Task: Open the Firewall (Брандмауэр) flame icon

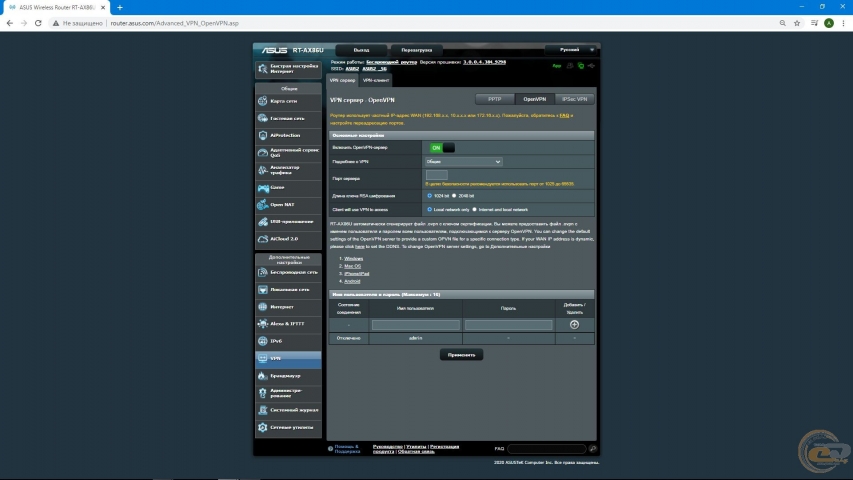Action: pos(263,376)
